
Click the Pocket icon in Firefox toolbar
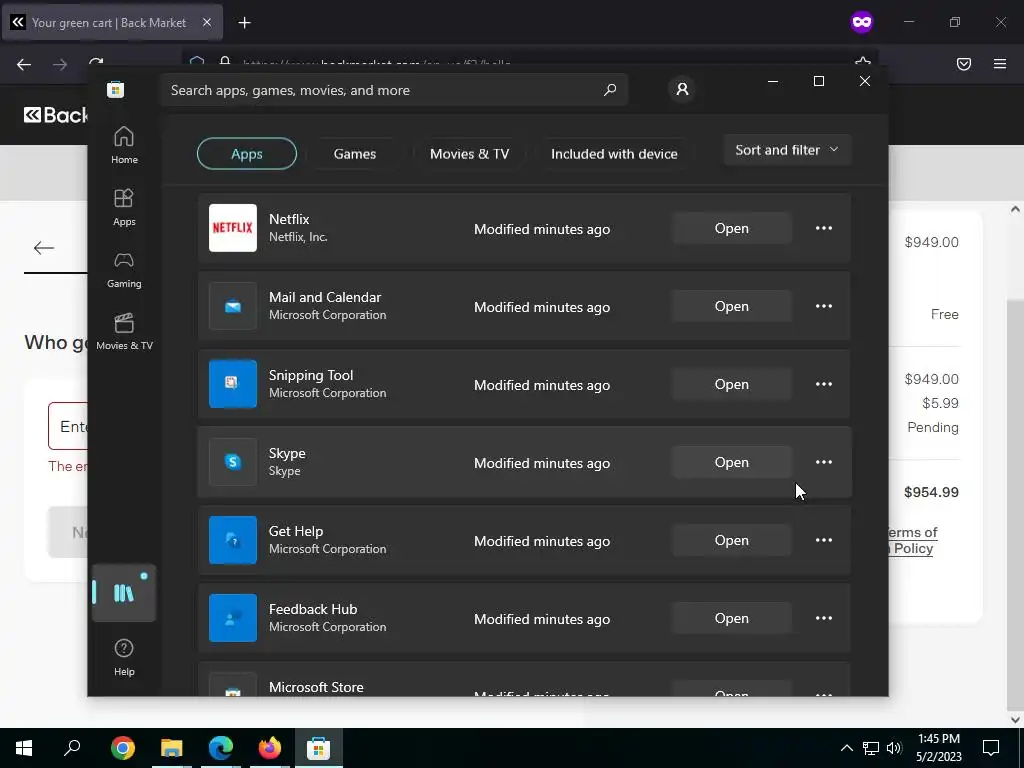[963, 64]
